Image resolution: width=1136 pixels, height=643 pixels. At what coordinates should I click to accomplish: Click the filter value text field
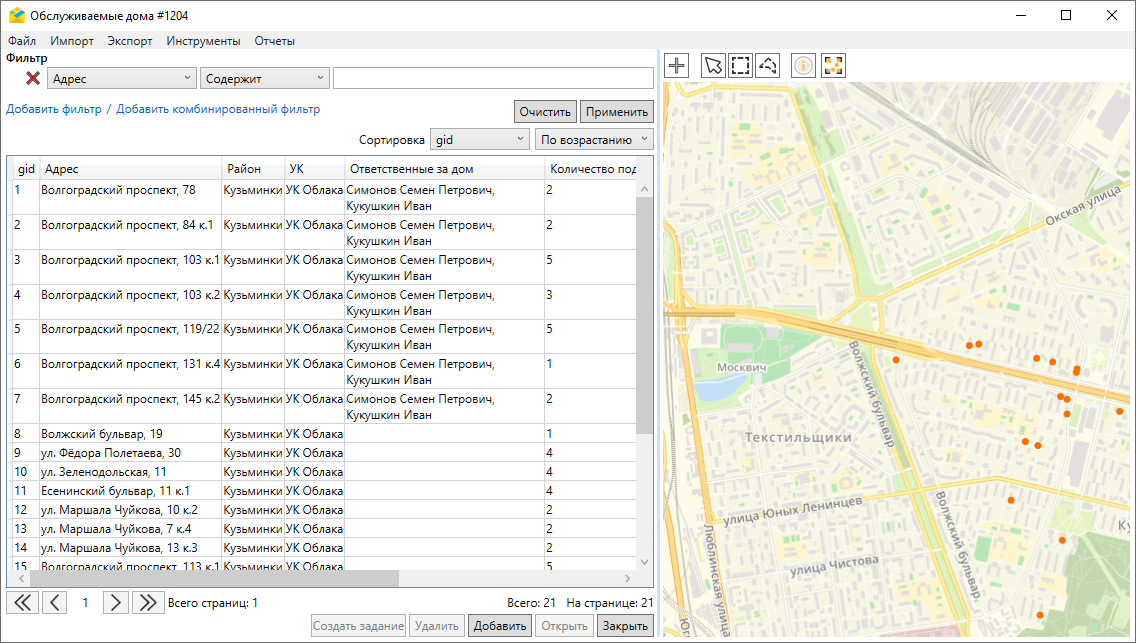[492, 78]
